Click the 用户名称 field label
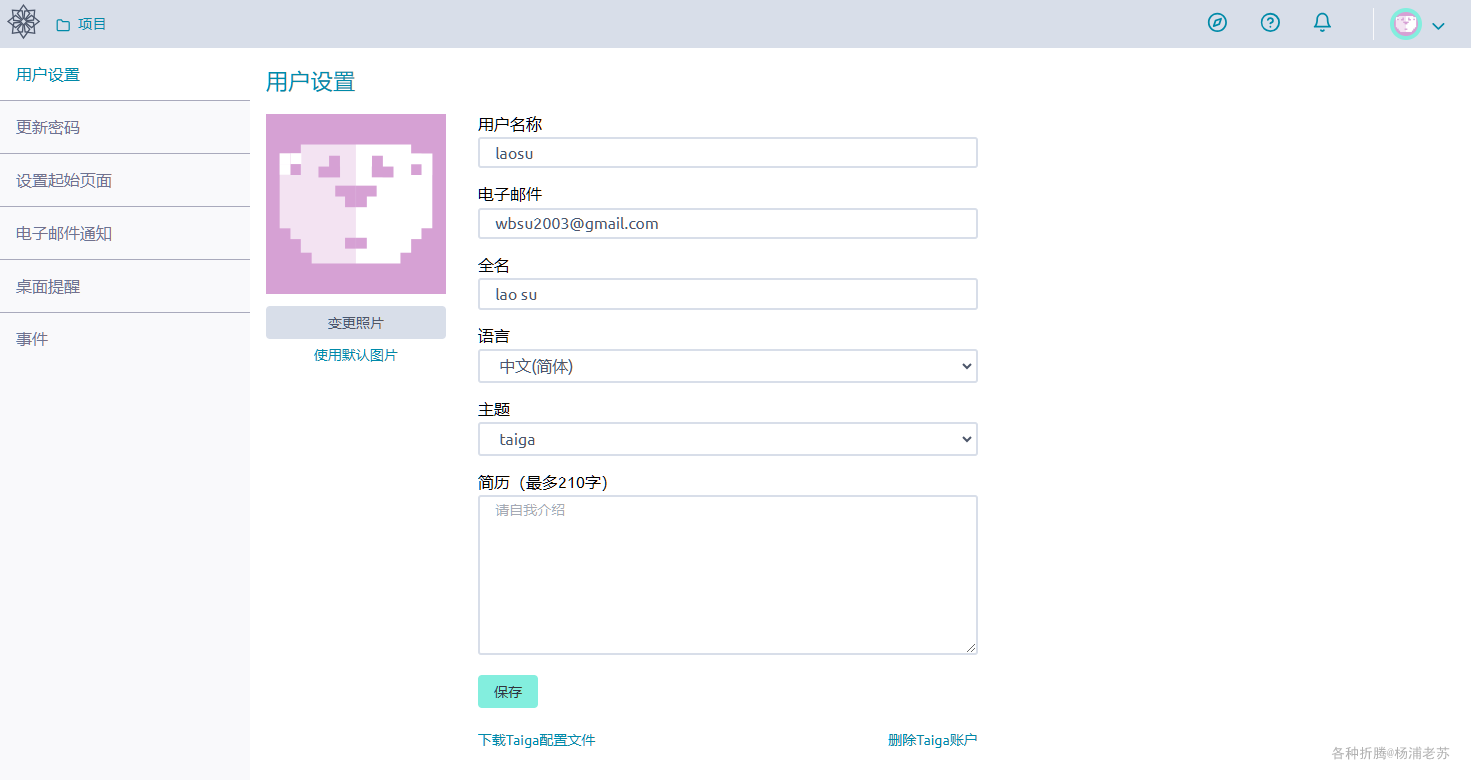 coord(510,124)
